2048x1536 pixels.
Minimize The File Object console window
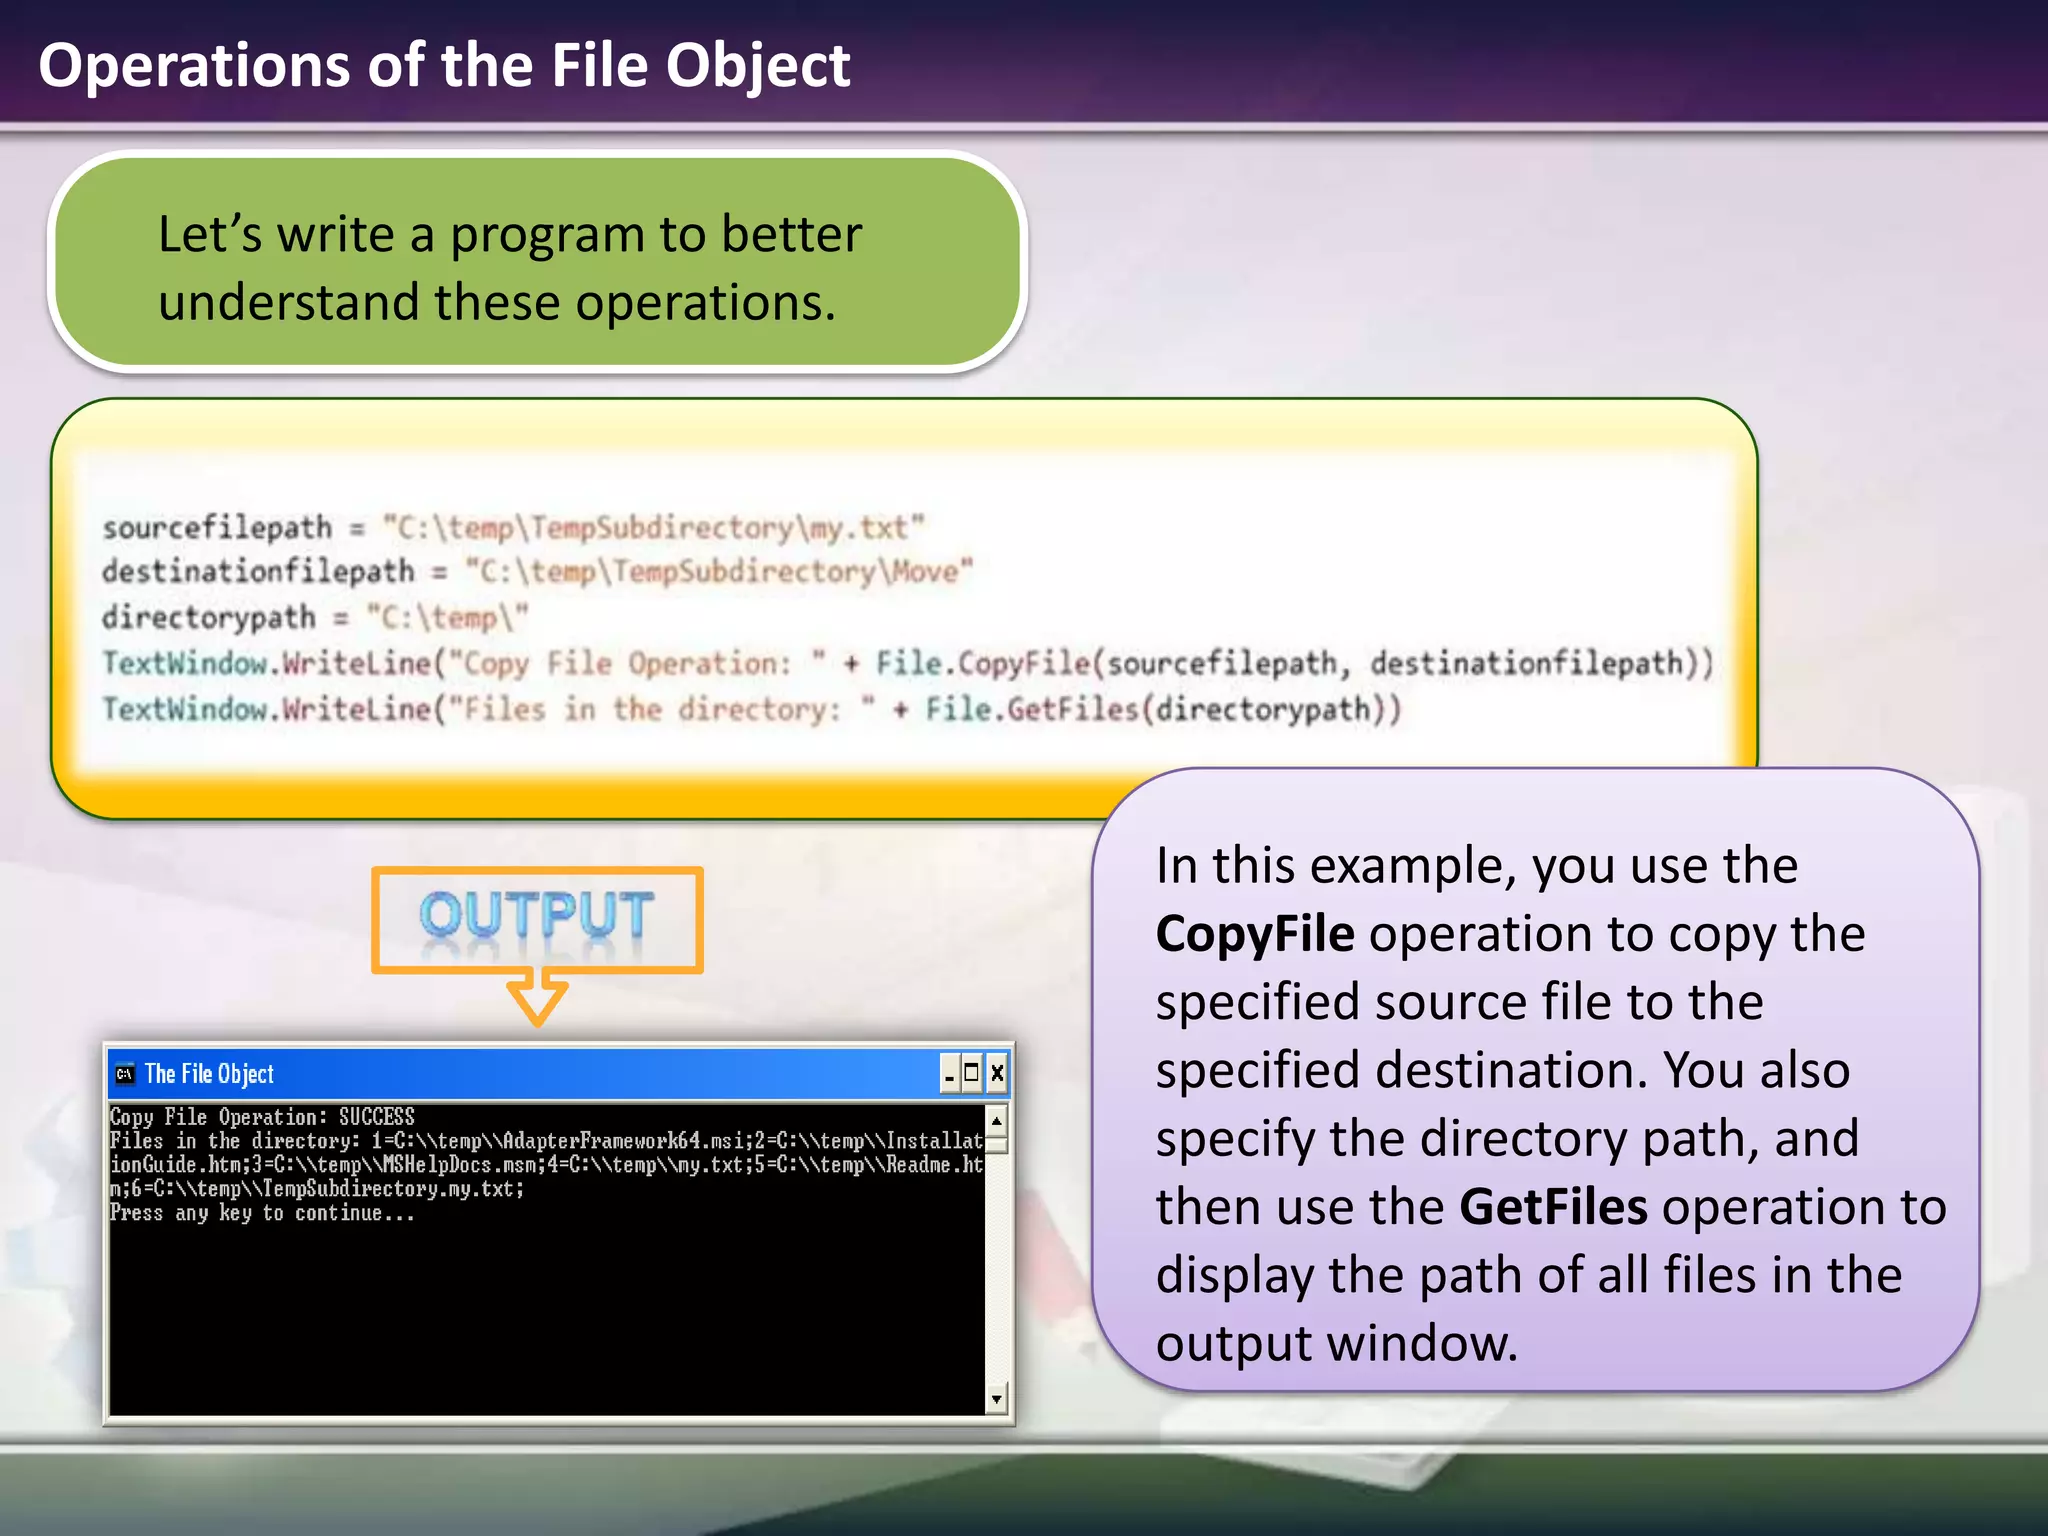(949, 1074)
